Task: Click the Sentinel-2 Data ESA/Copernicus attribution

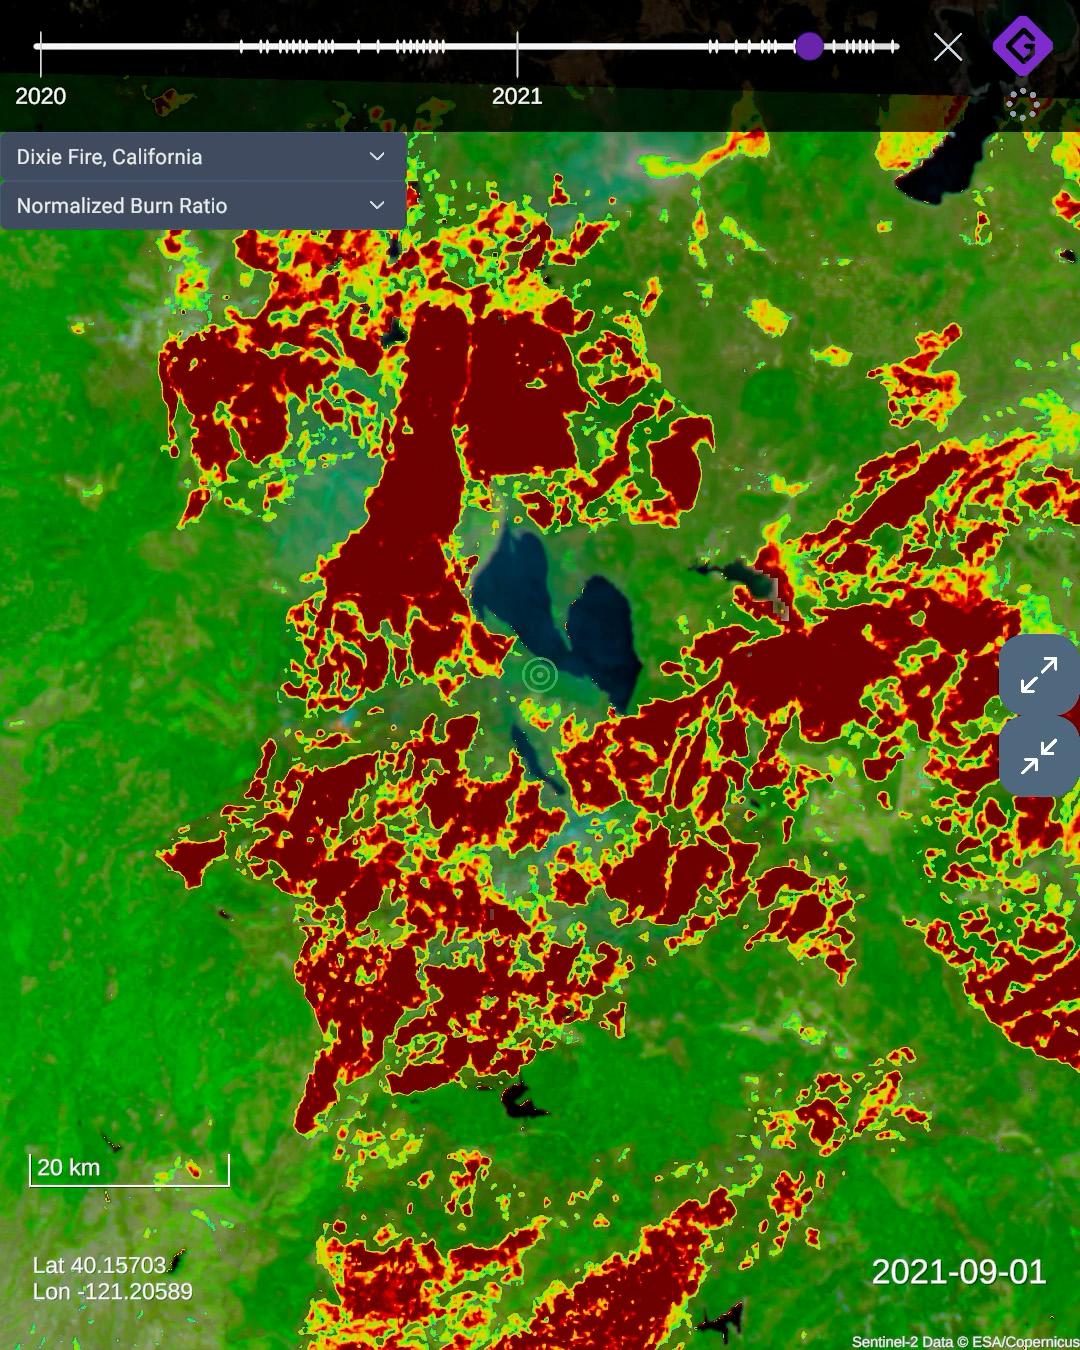Action: click(x=965, y=1341)
